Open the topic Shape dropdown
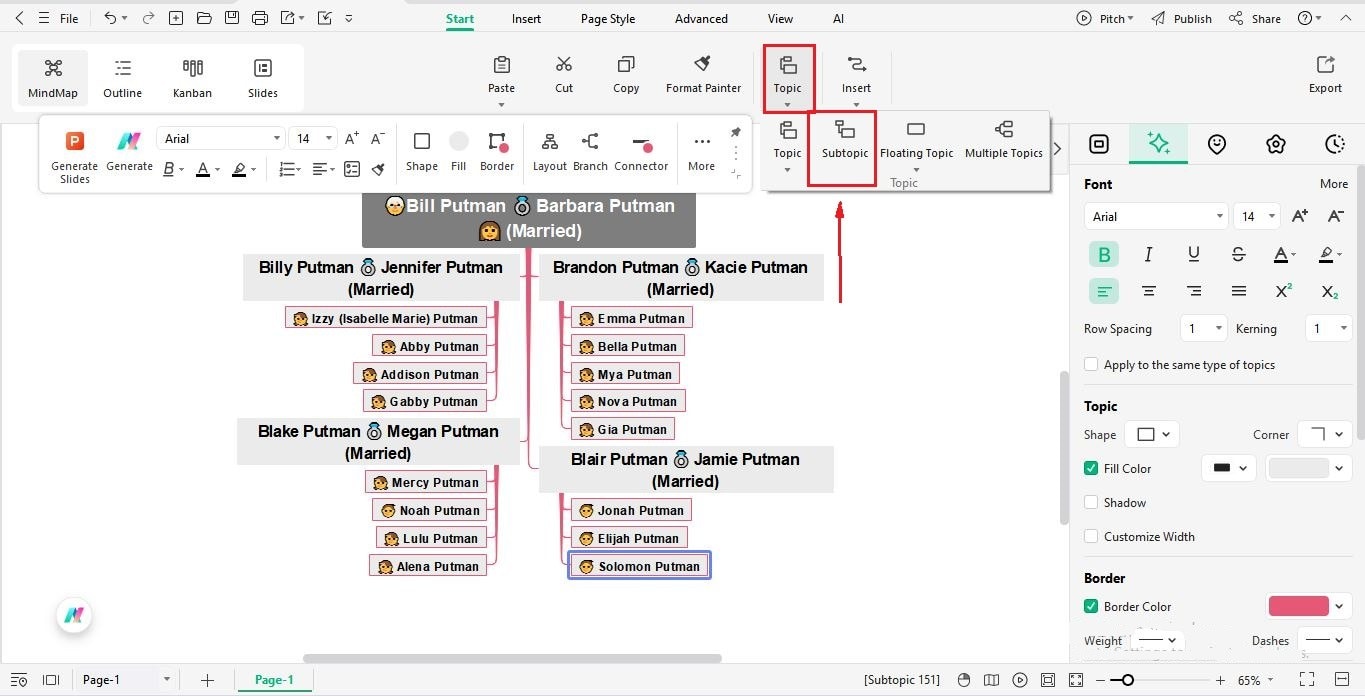1365x696 pixels. point(1152,434)
